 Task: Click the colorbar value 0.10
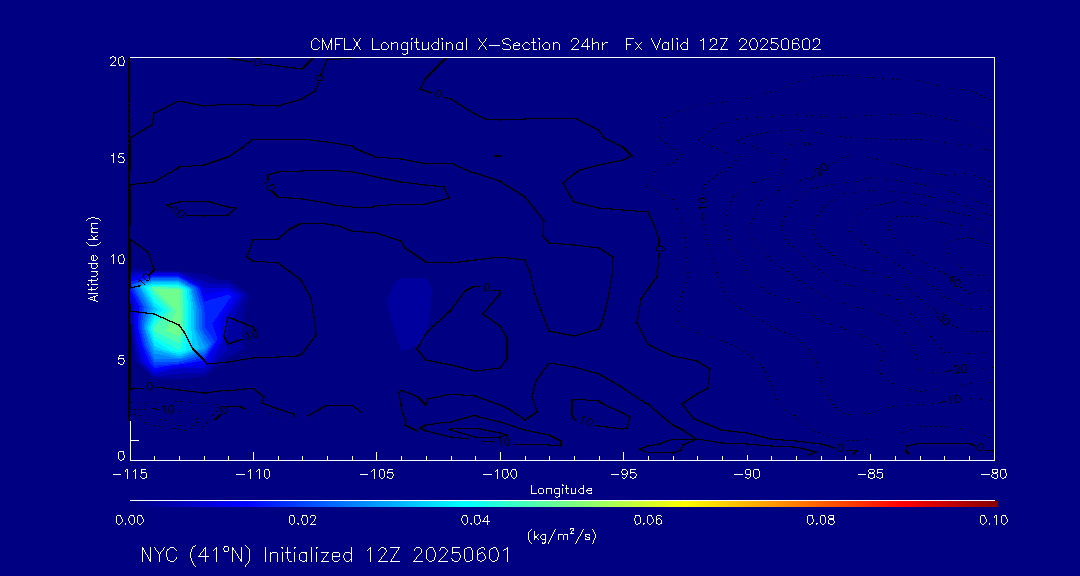tap(993, 520)
